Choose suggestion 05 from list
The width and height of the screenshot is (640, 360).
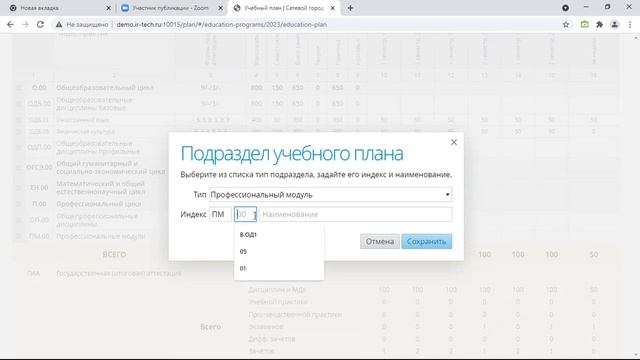coord(279,251)
